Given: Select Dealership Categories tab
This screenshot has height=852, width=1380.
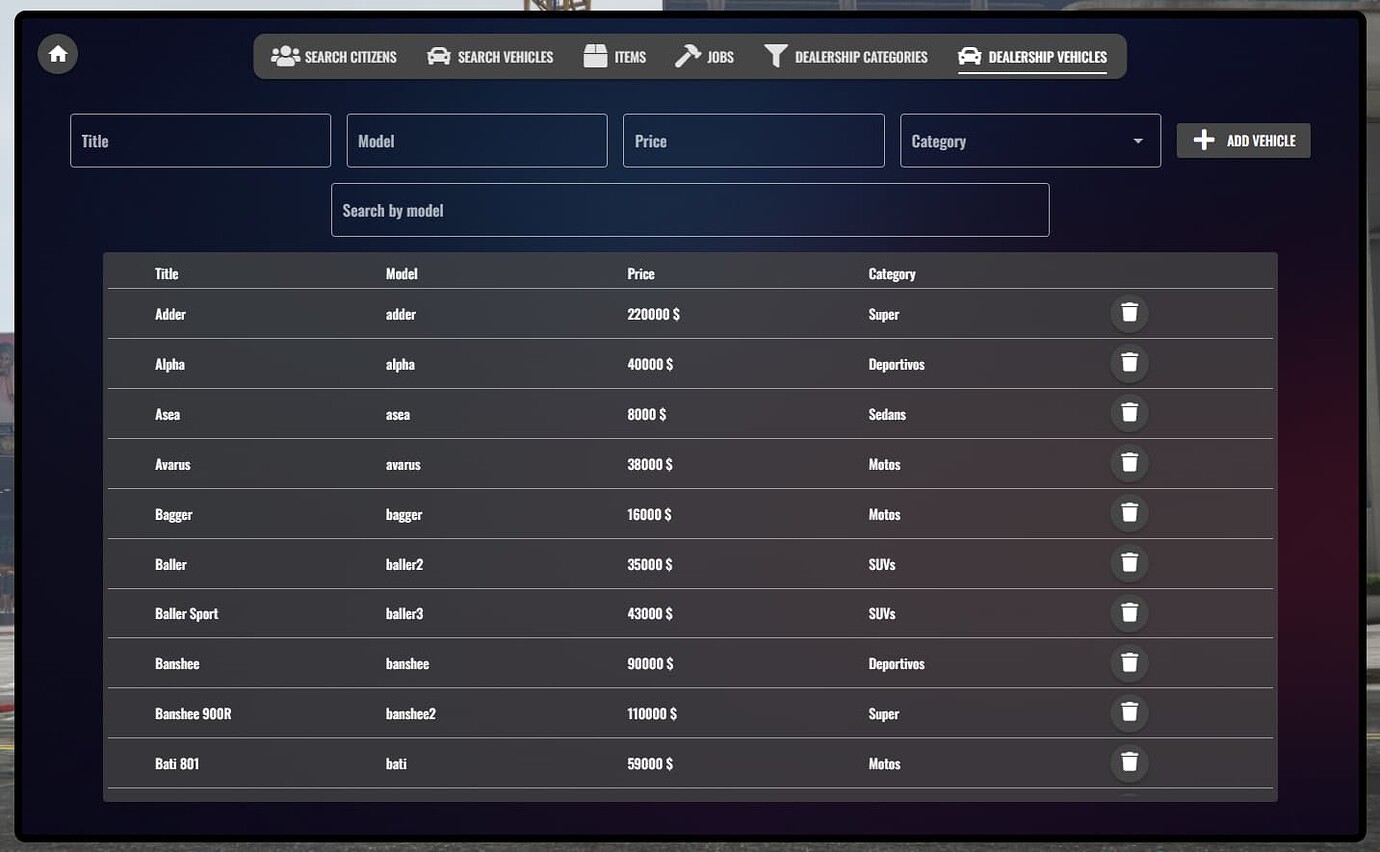Looking at the screenshot, I should [846, 57].
